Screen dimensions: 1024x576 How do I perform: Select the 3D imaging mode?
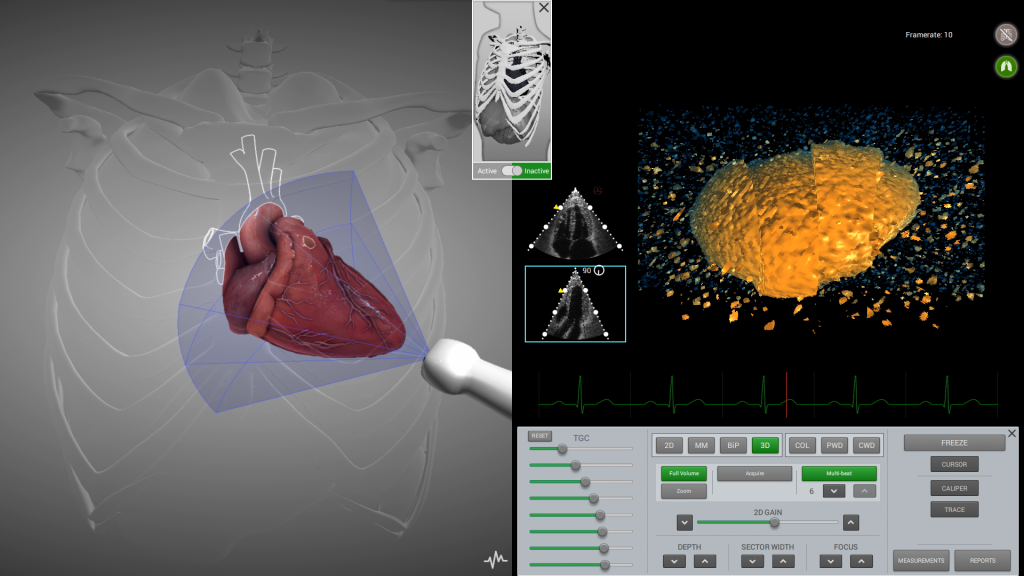pyautogui.click(x=765, y=445)
